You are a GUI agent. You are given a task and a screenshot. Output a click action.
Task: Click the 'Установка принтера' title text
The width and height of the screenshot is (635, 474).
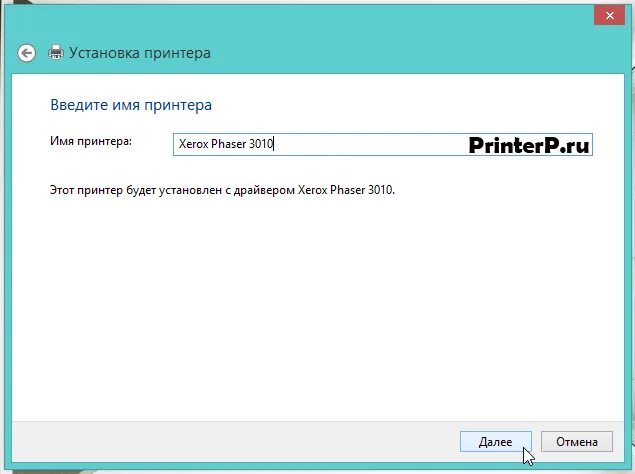click(140, 53)
